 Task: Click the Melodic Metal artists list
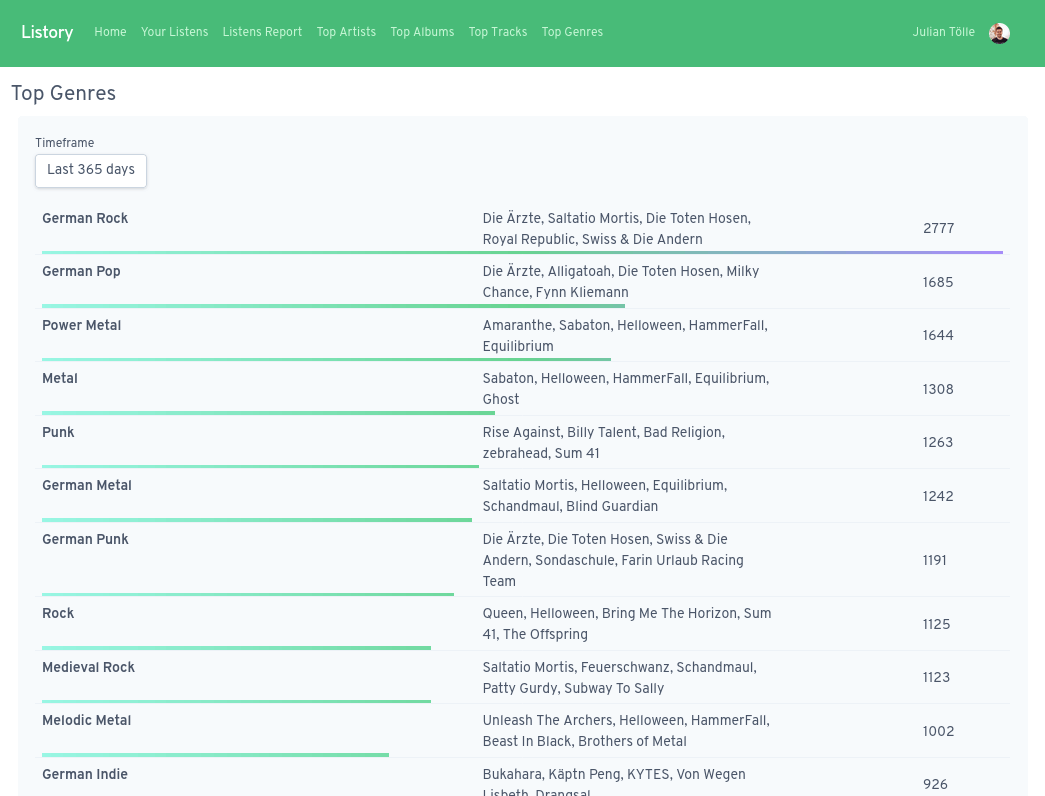point(626,731)
